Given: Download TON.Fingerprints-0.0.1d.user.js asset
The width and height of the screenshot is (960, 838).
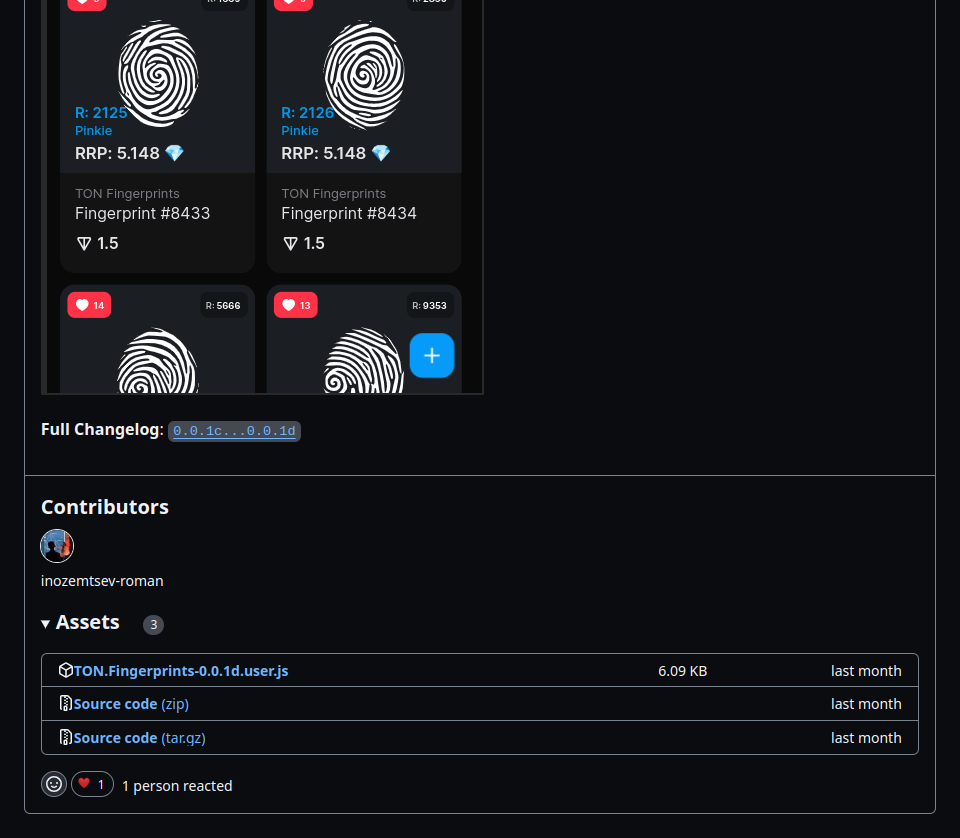Looking at the screenshot, I should pyautogui.click(x=181, y=671).
